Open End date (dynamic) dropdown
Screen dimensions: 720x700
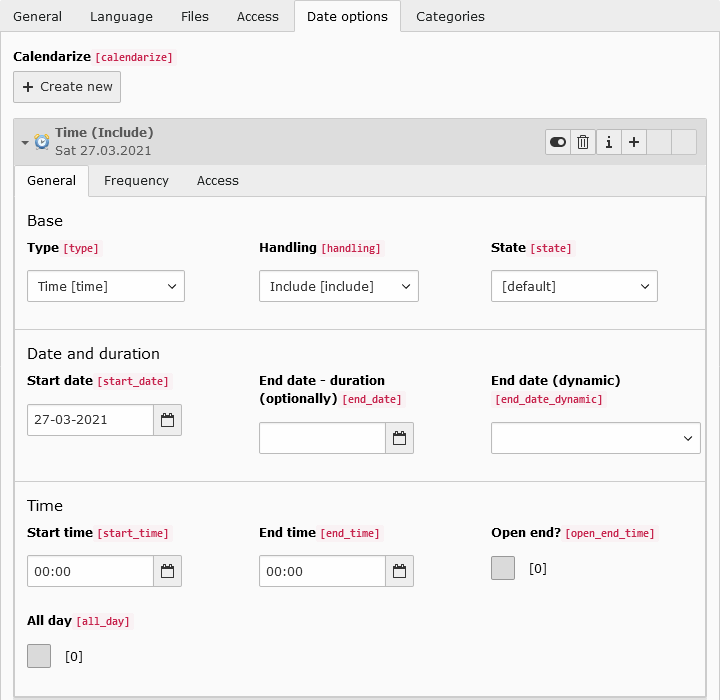coord(595,438)
